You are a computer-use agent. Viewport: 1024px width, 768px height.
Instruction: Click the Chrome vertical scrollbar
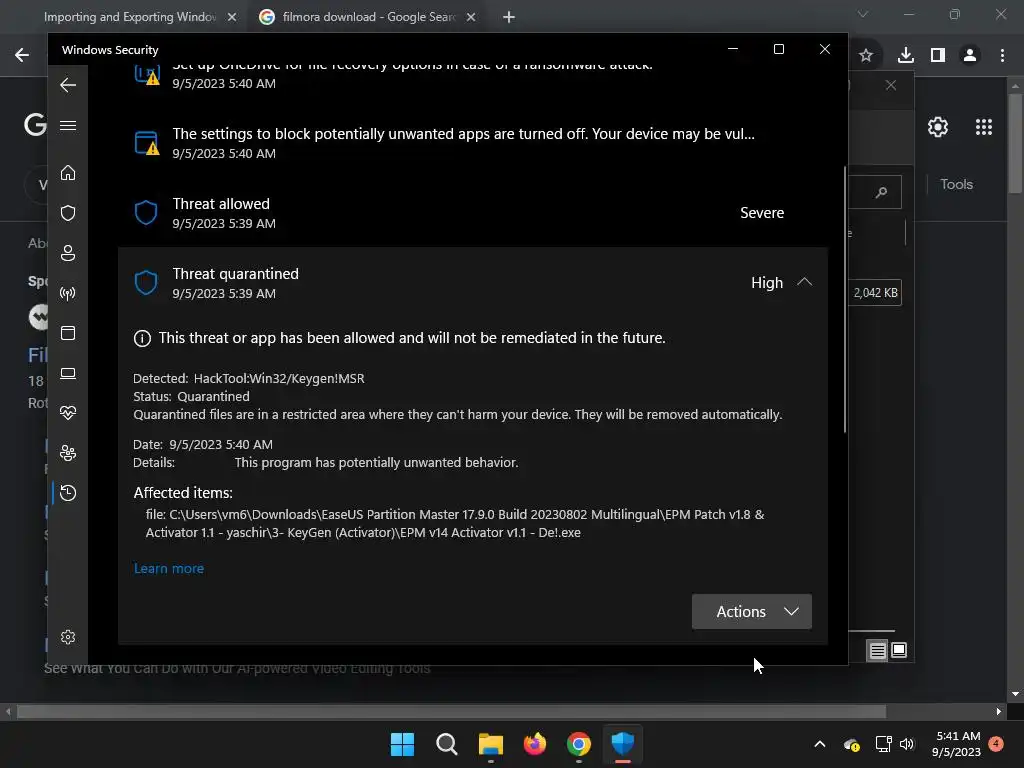point(1015,144)
